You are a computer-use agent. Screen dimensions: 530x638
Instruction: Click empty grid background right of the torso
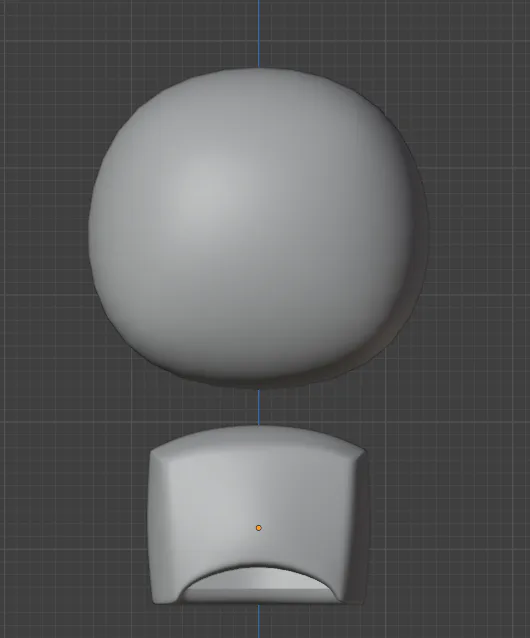point(449,515)
